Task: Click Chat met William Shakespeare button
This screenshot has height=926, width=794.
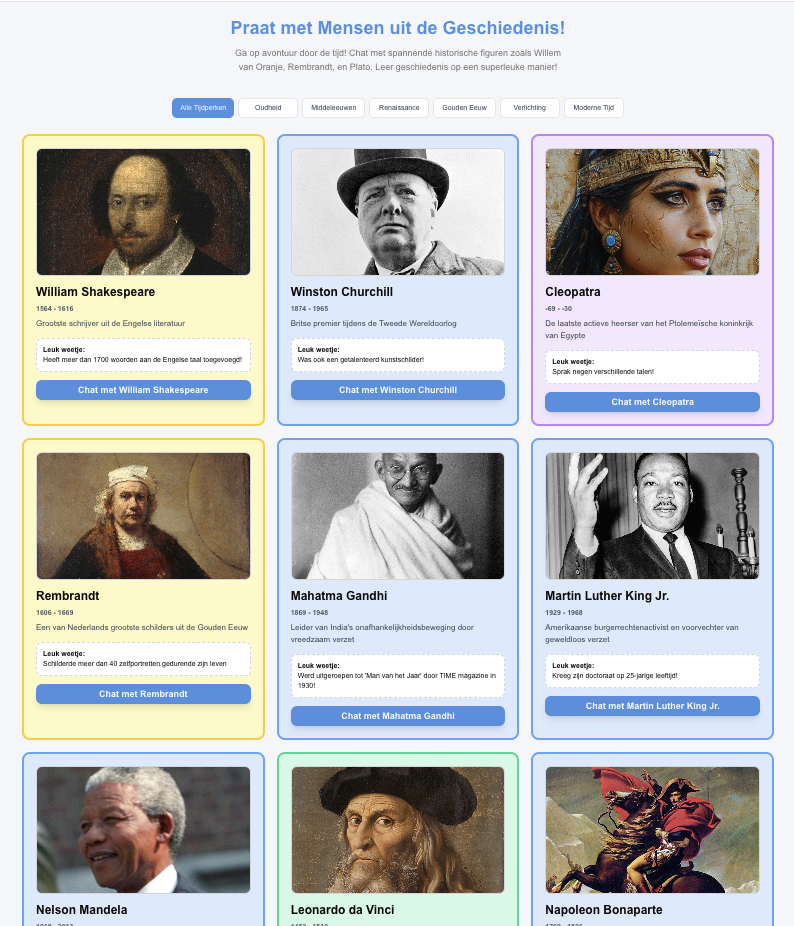Action: pos(143,390)
